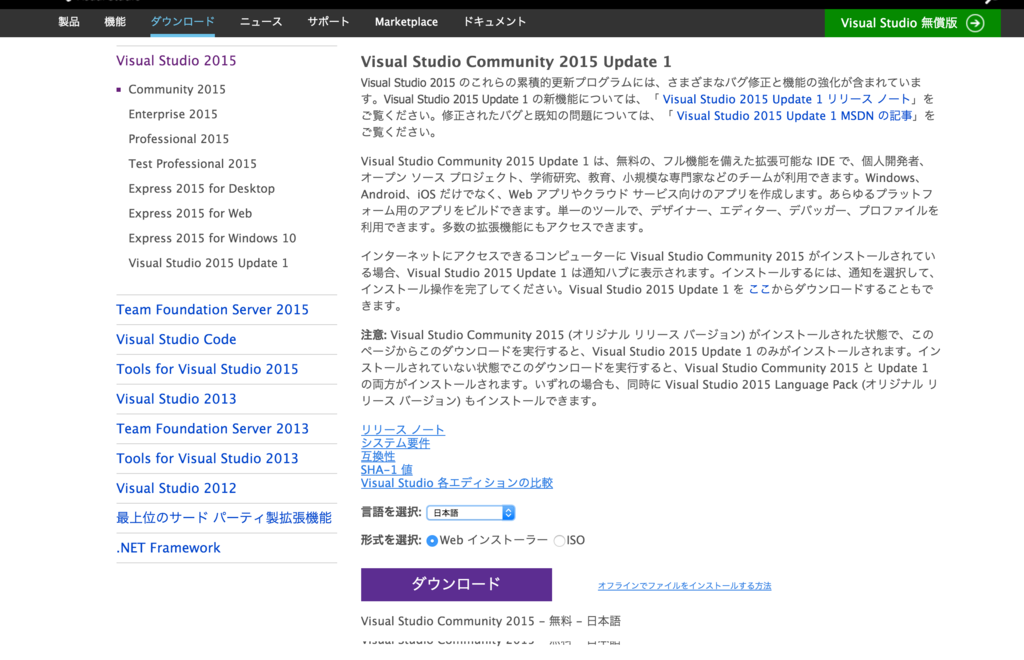Image resolution: width=1024 pixels, height=660 pixels.
Task: Open Tools for Visual Studio 2015 link
Action: 207,369
